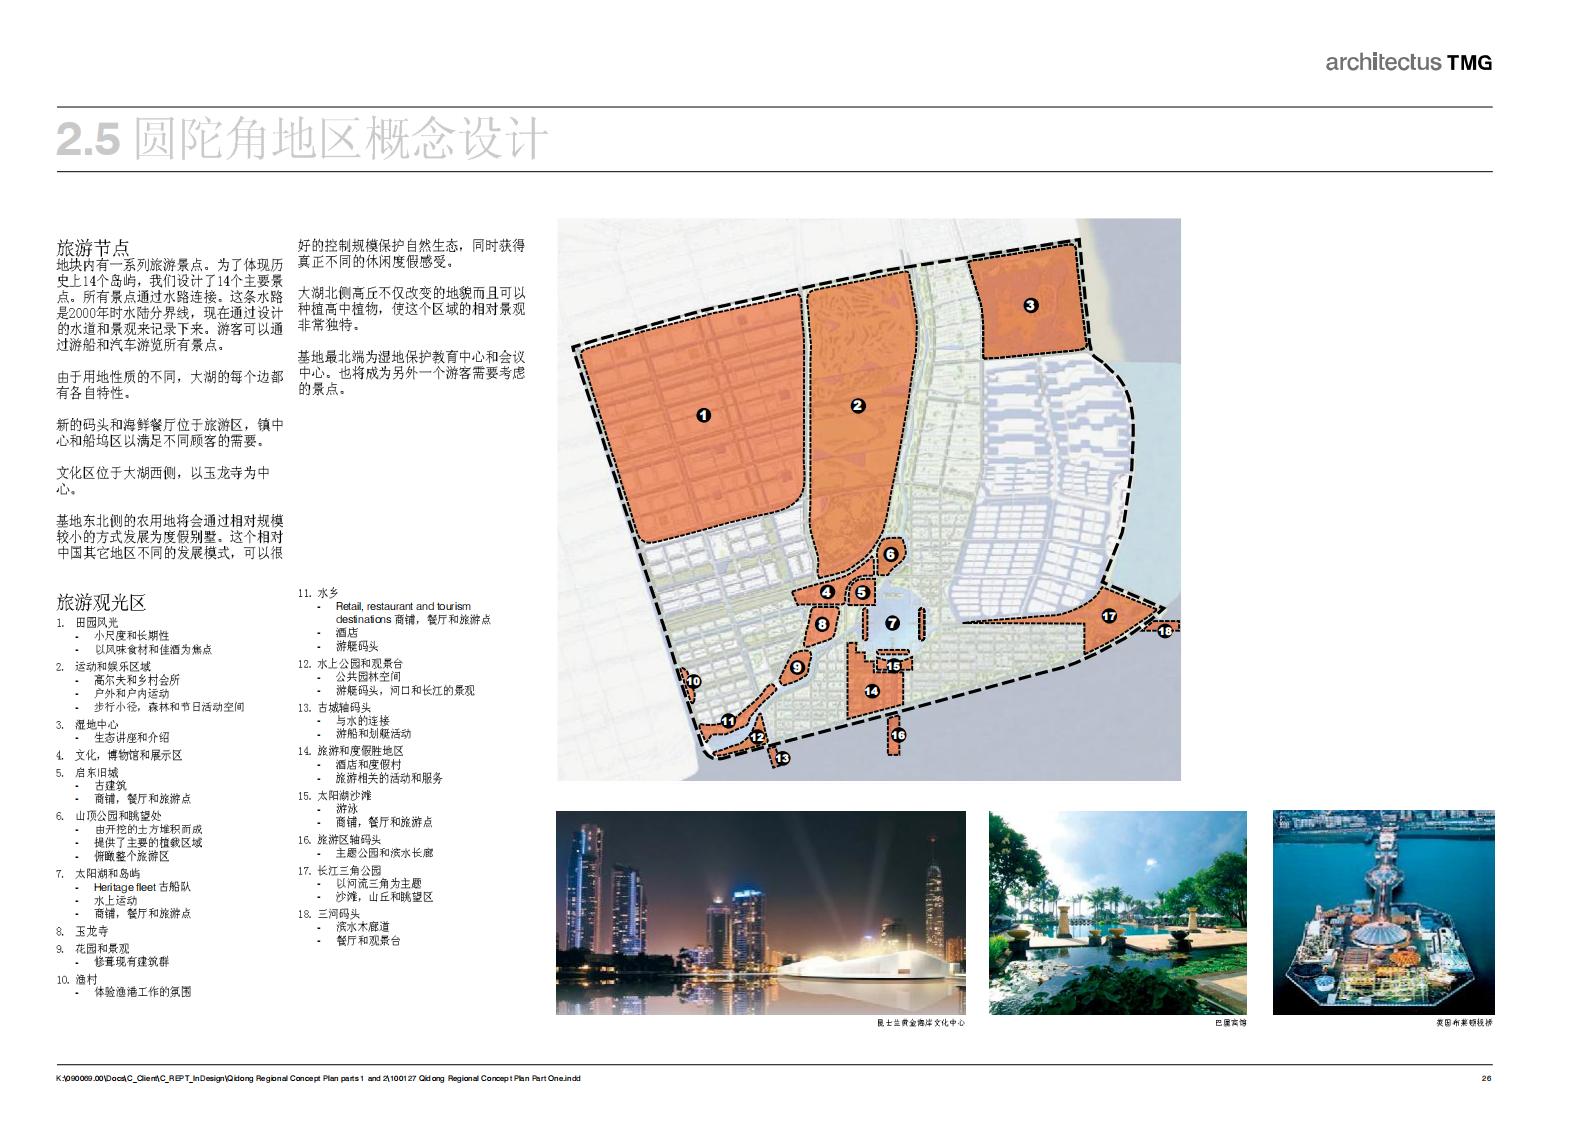1587x1123 pixels.
Task: Open the tropical resort pool photo
Action: tap(1118, 912)
